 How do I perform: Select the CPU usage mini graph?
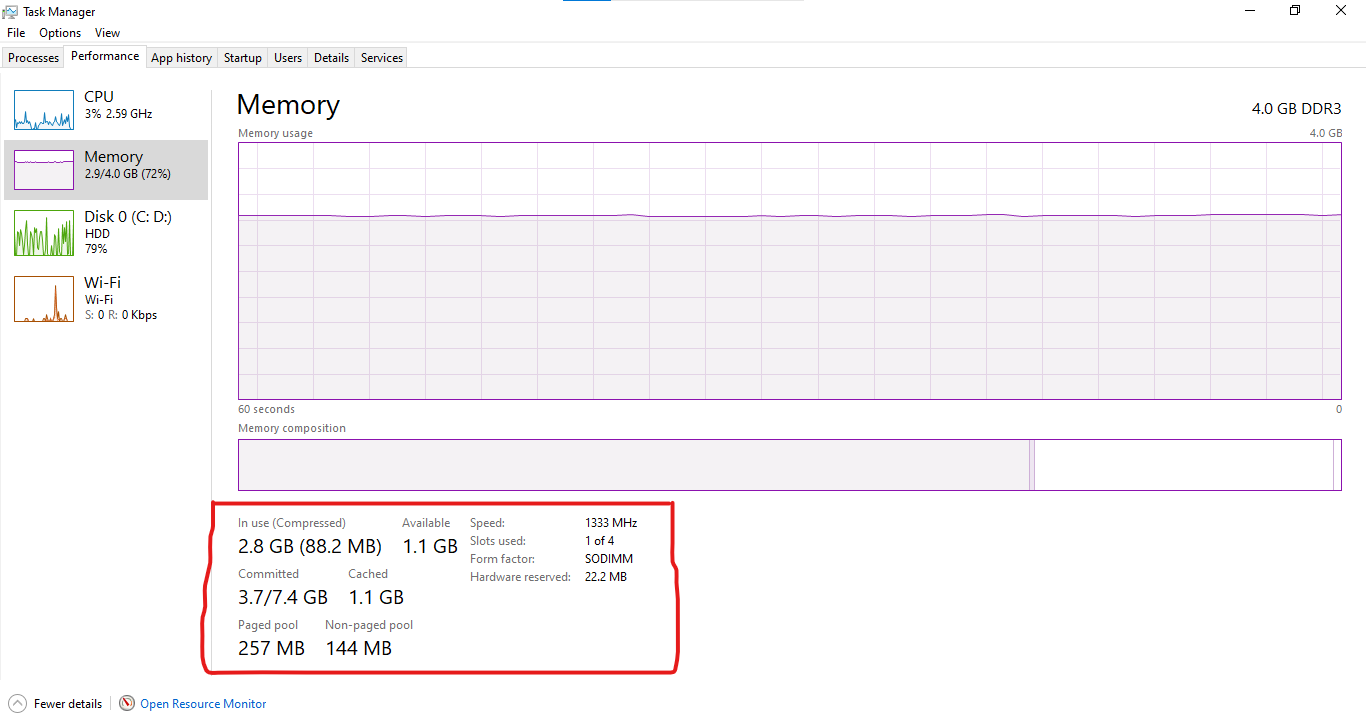pyautogui.click(x=44, y=110)
